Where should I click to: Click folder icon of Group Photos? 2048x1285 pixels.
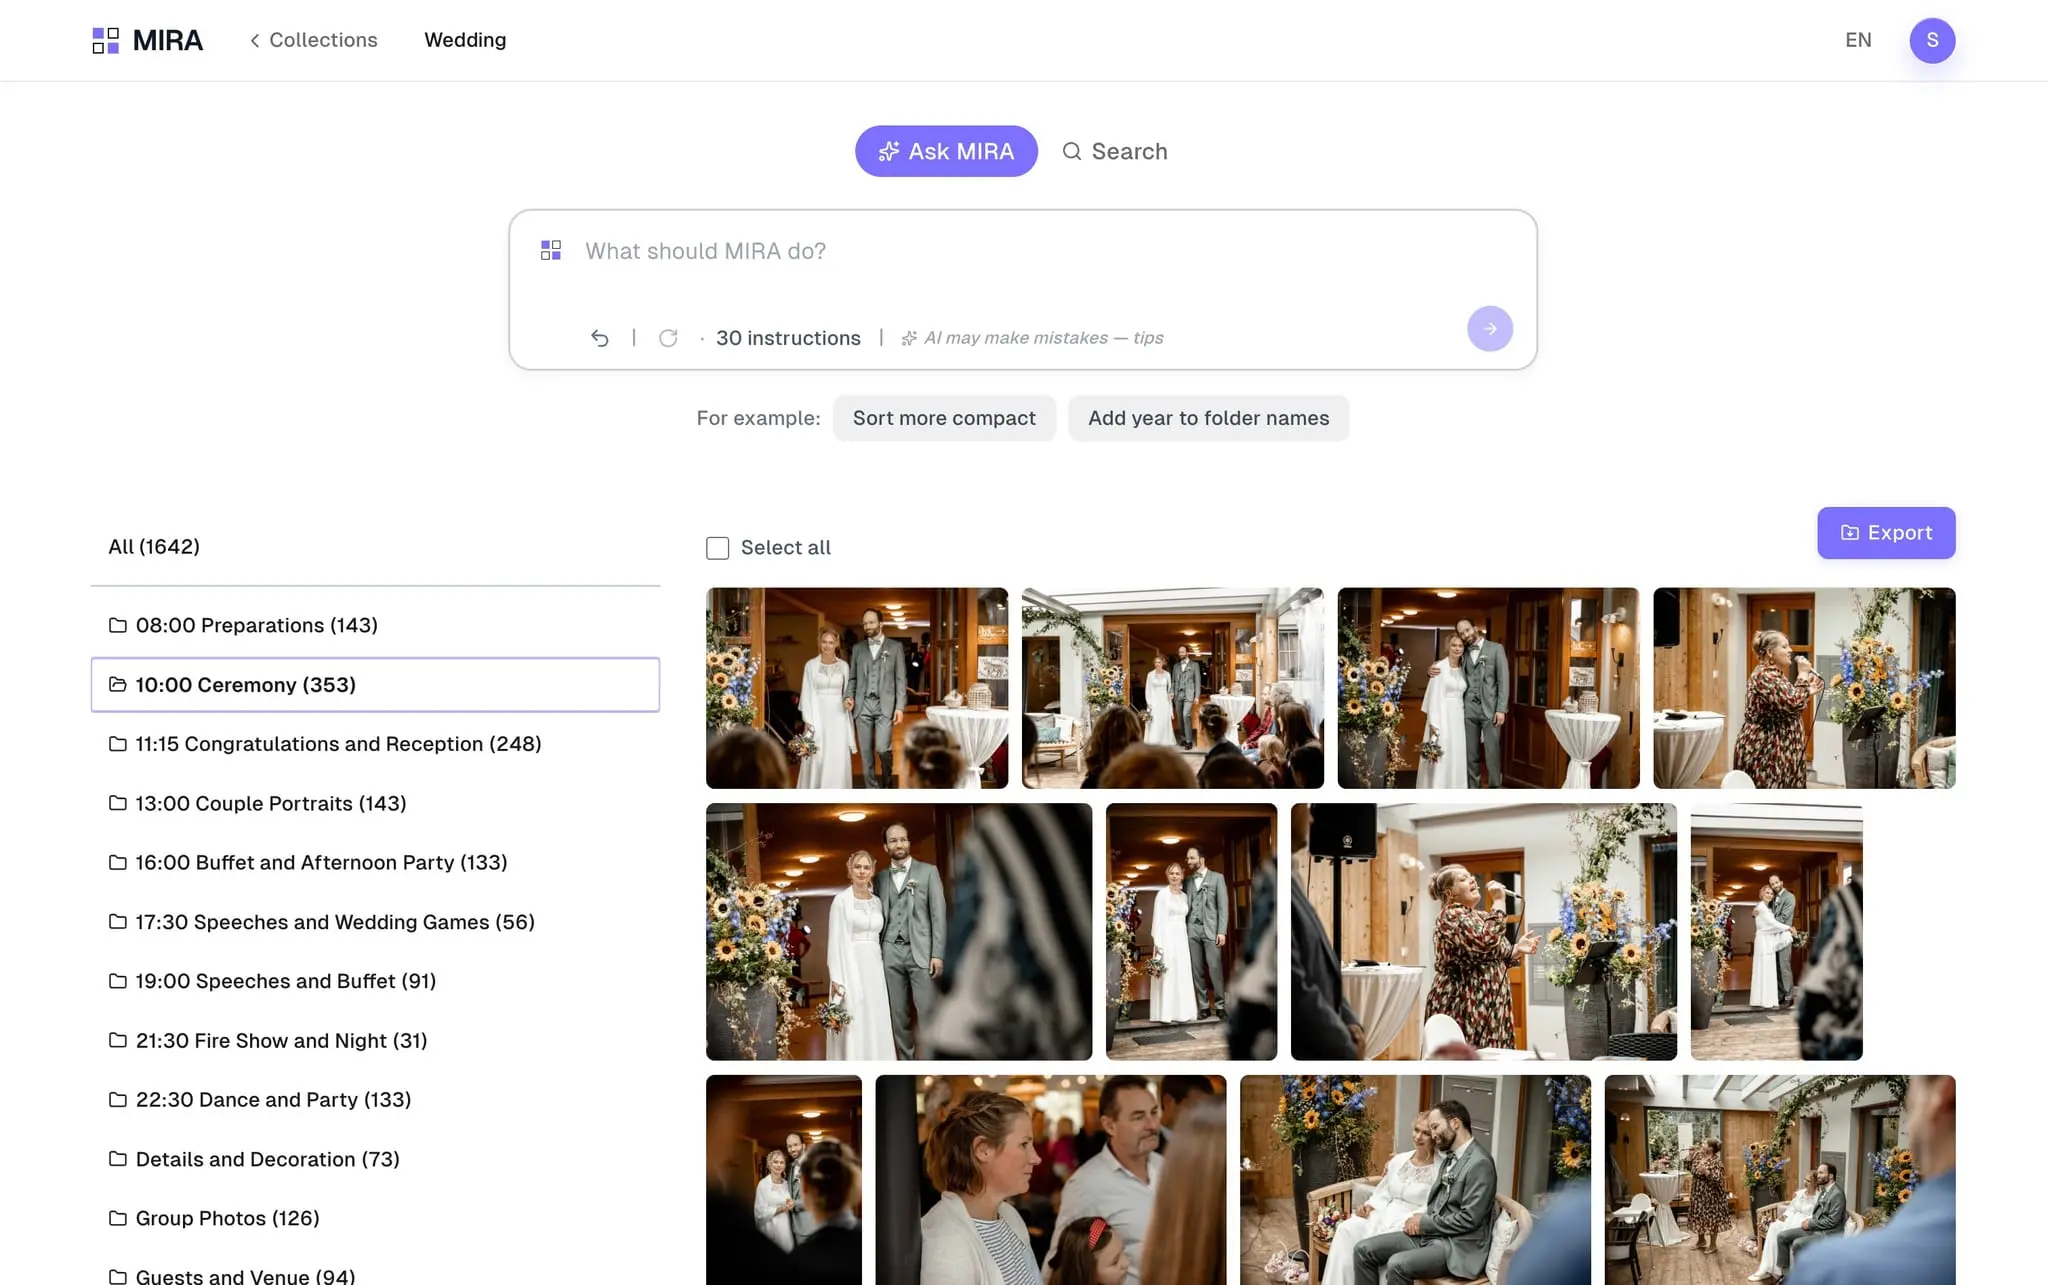[117, 1218]
